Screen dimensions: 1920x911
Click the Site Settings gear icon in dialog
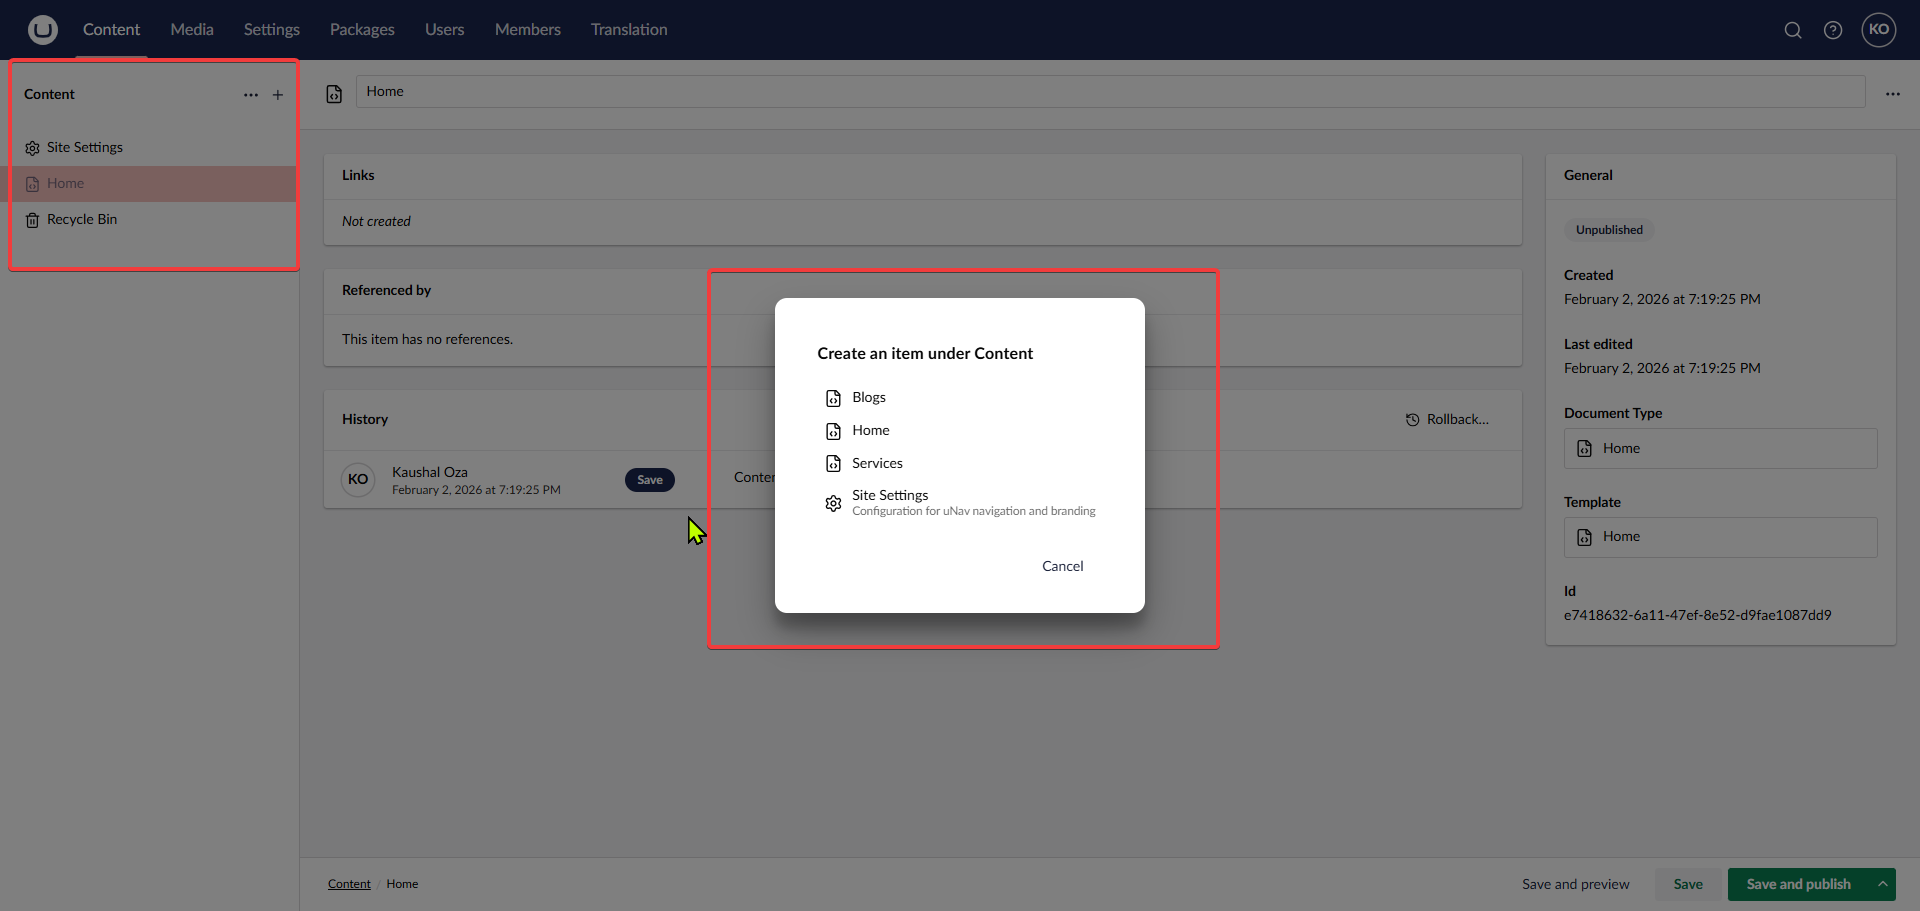(x=833, y=503)
